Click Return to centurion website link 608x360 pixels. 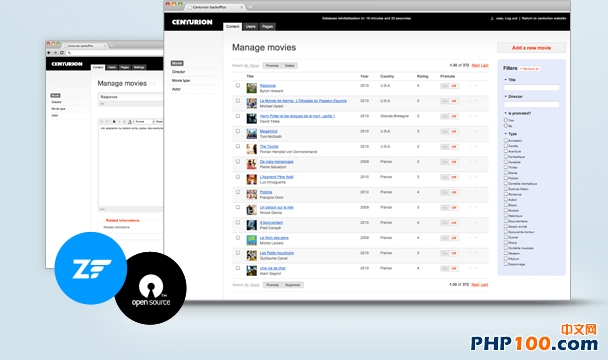click(544, 18)
